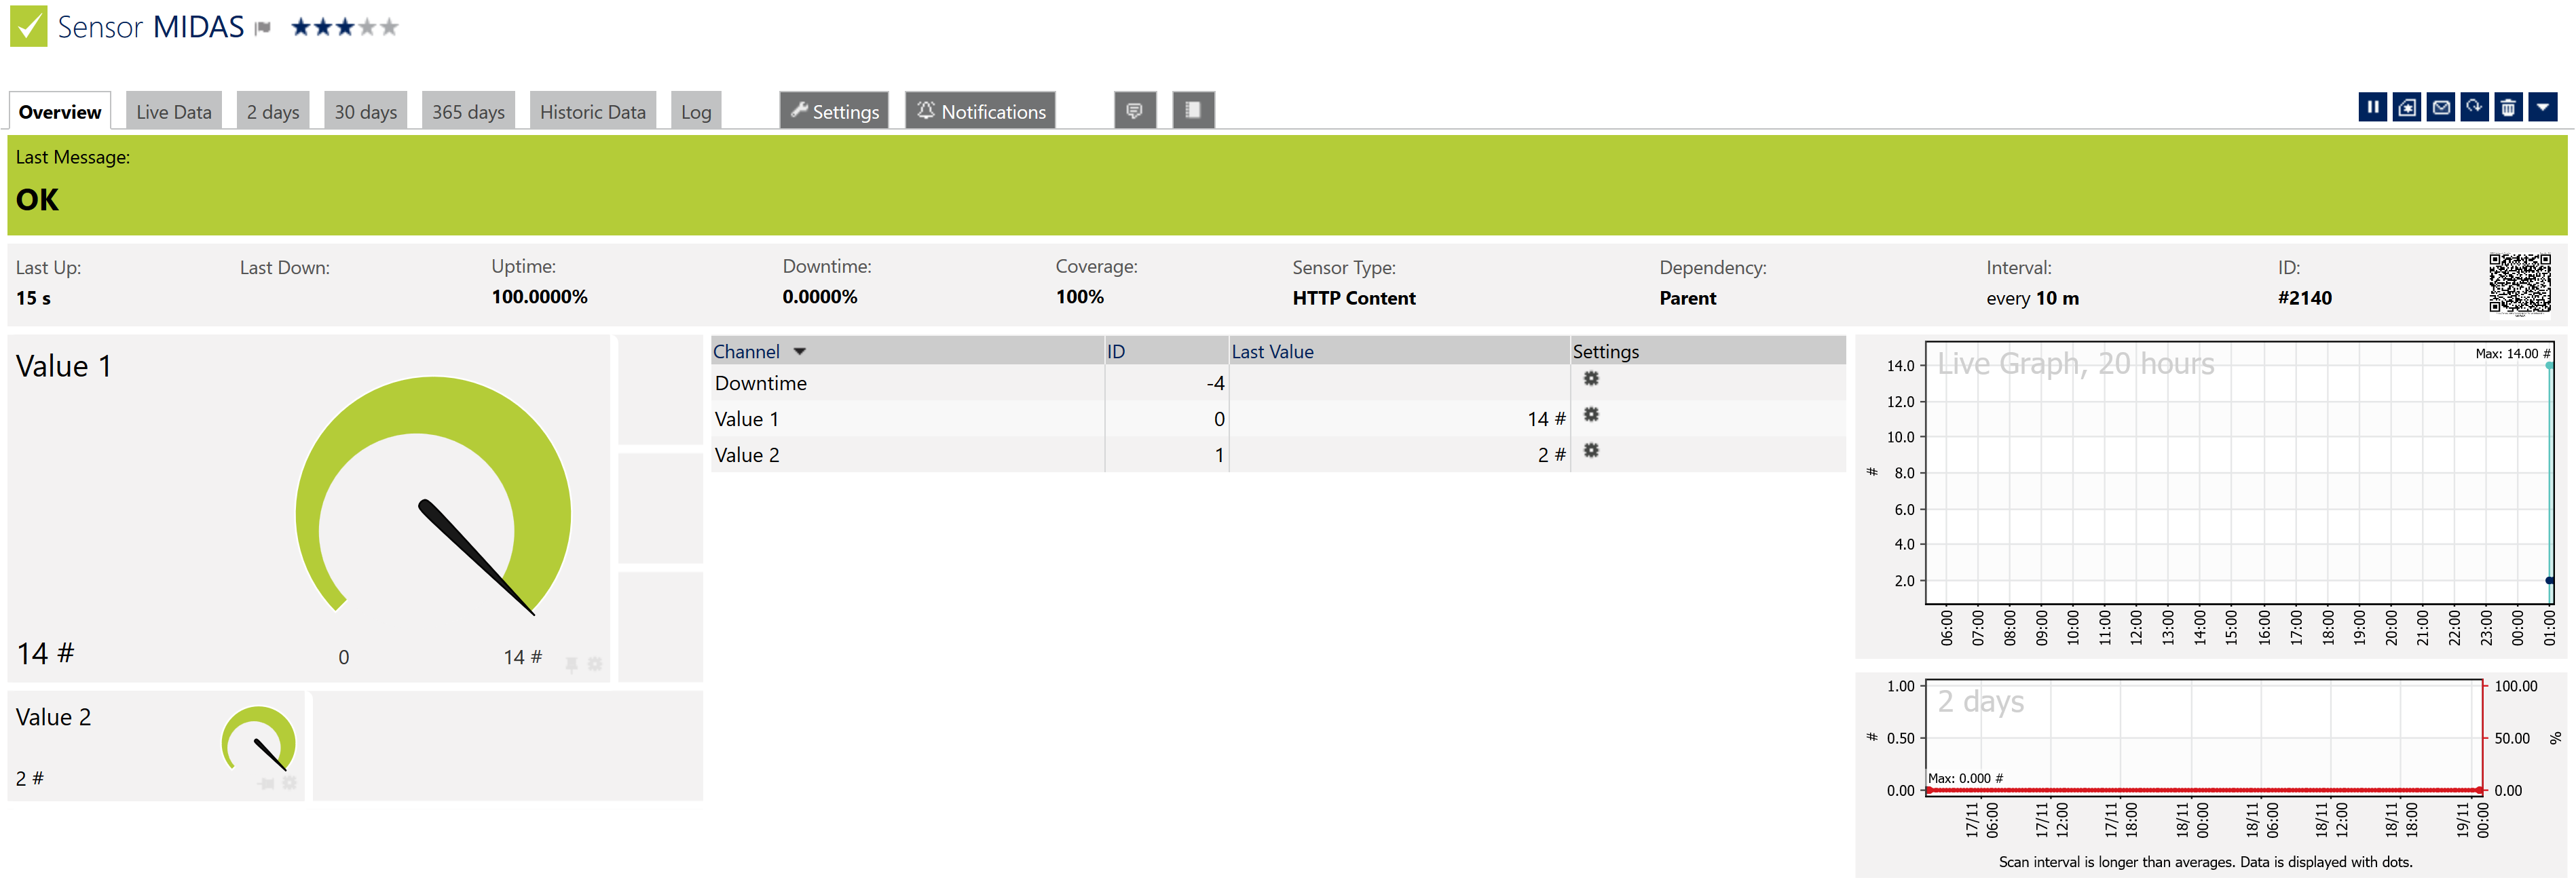The height and width of the screenshot is (880, 2576).
Task: Click the sensor QR code
Action: (x=2519, y=284)
